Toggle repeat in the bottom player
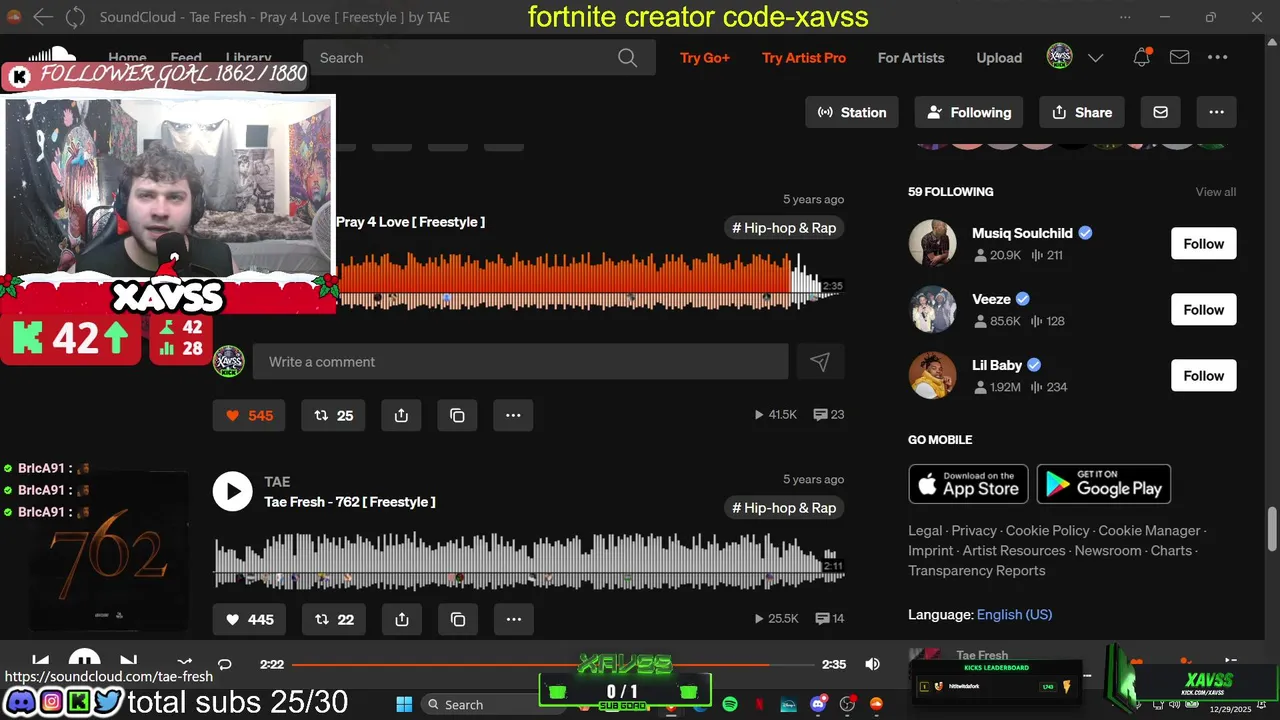The height and width of the screenshot is (720, 1280). pyautogui.click(x=225, y=664)
